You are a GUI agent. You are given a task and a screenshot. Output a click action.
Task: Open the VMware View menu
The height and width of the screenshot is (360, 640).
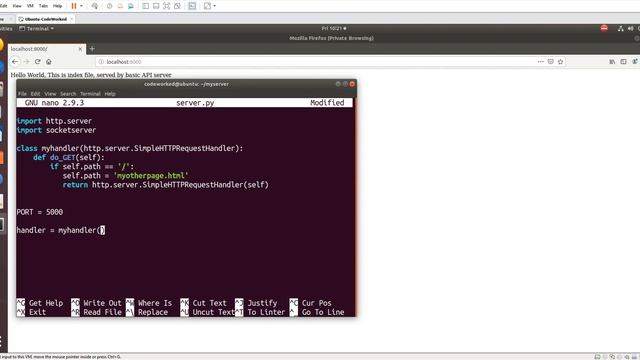tap(17, 6)
